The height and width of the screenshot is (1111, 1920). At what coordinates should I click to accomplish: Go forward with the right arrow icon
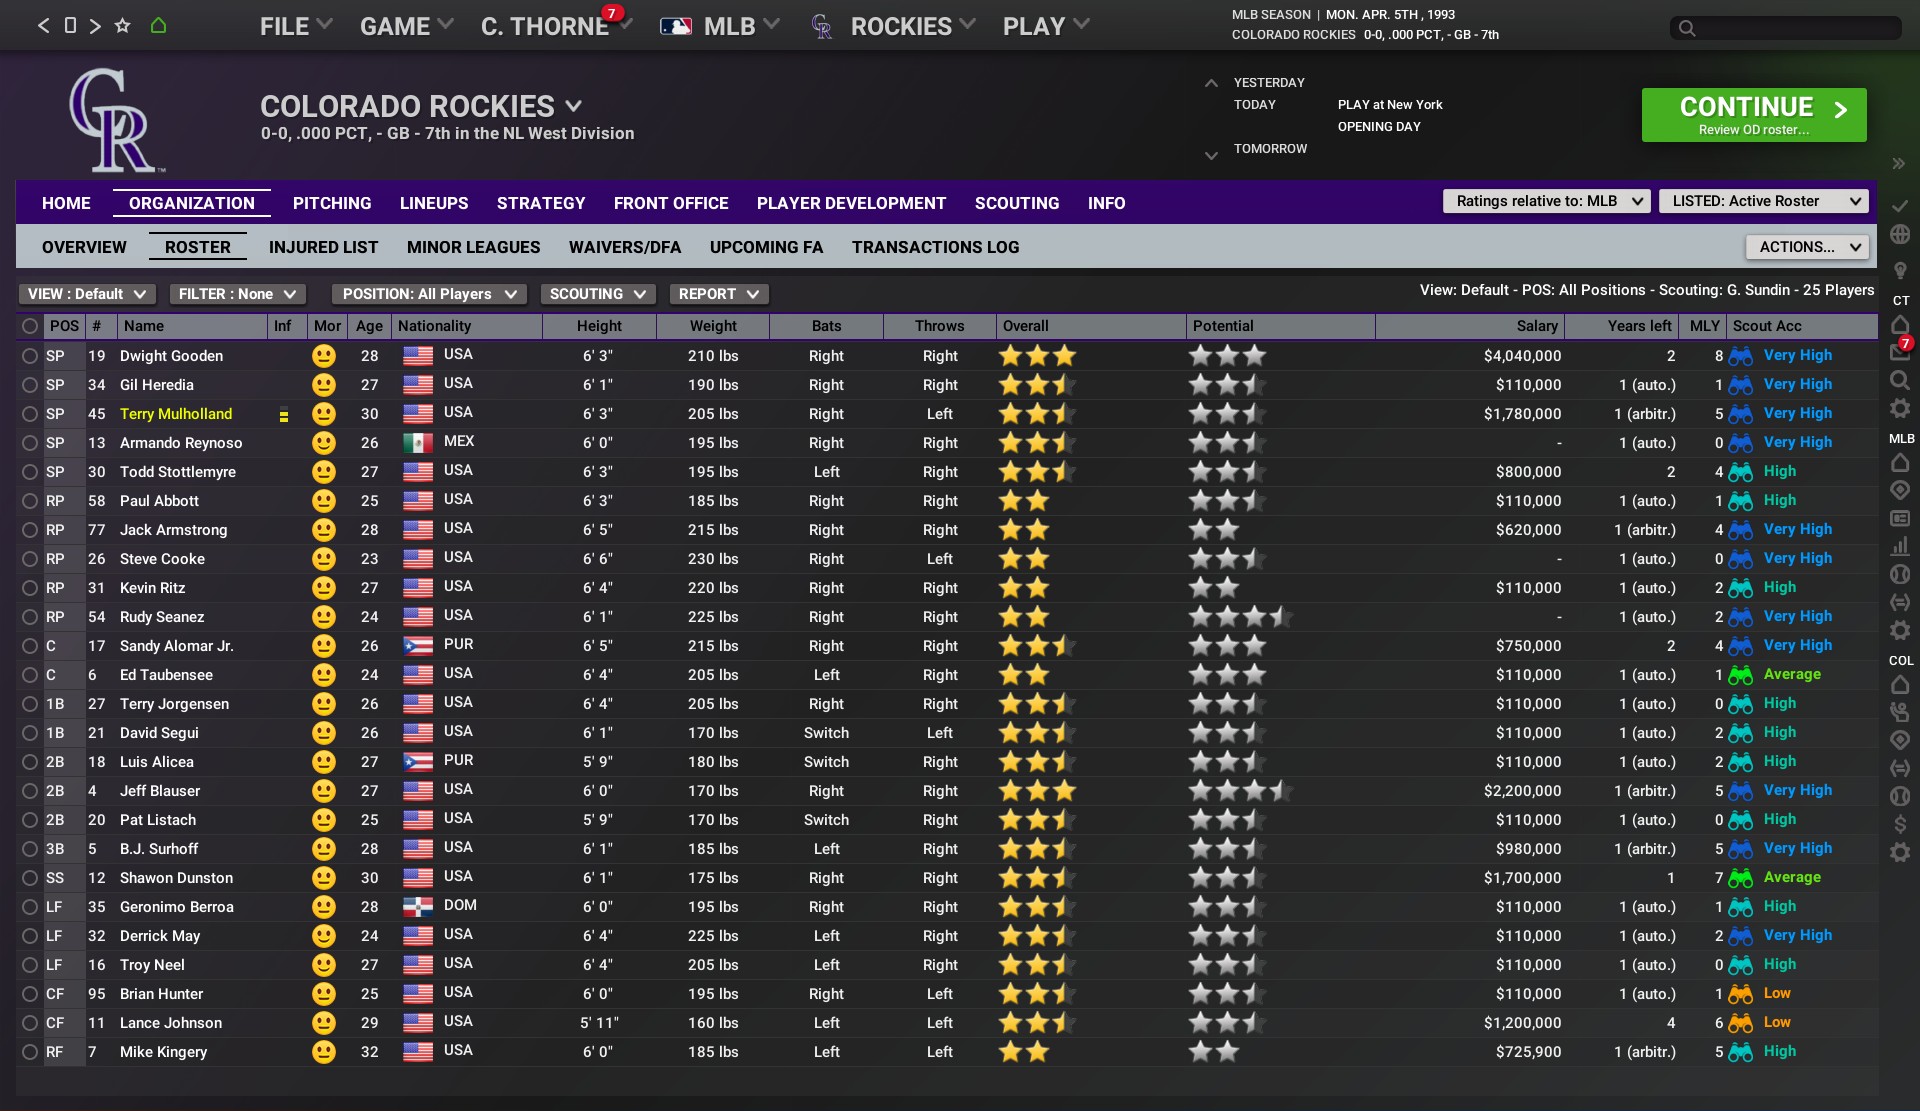[95, 26]
